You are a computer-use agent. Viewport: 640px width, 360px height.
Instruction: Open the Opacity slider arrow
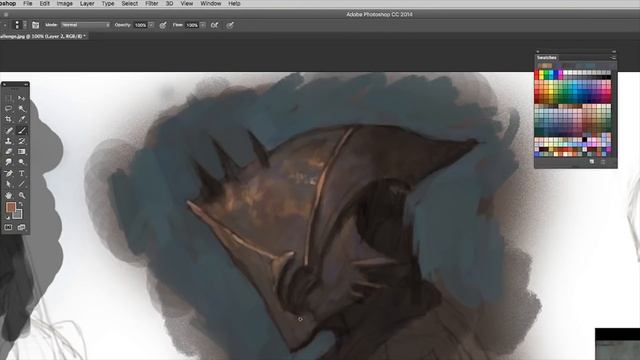click(151, 25)
